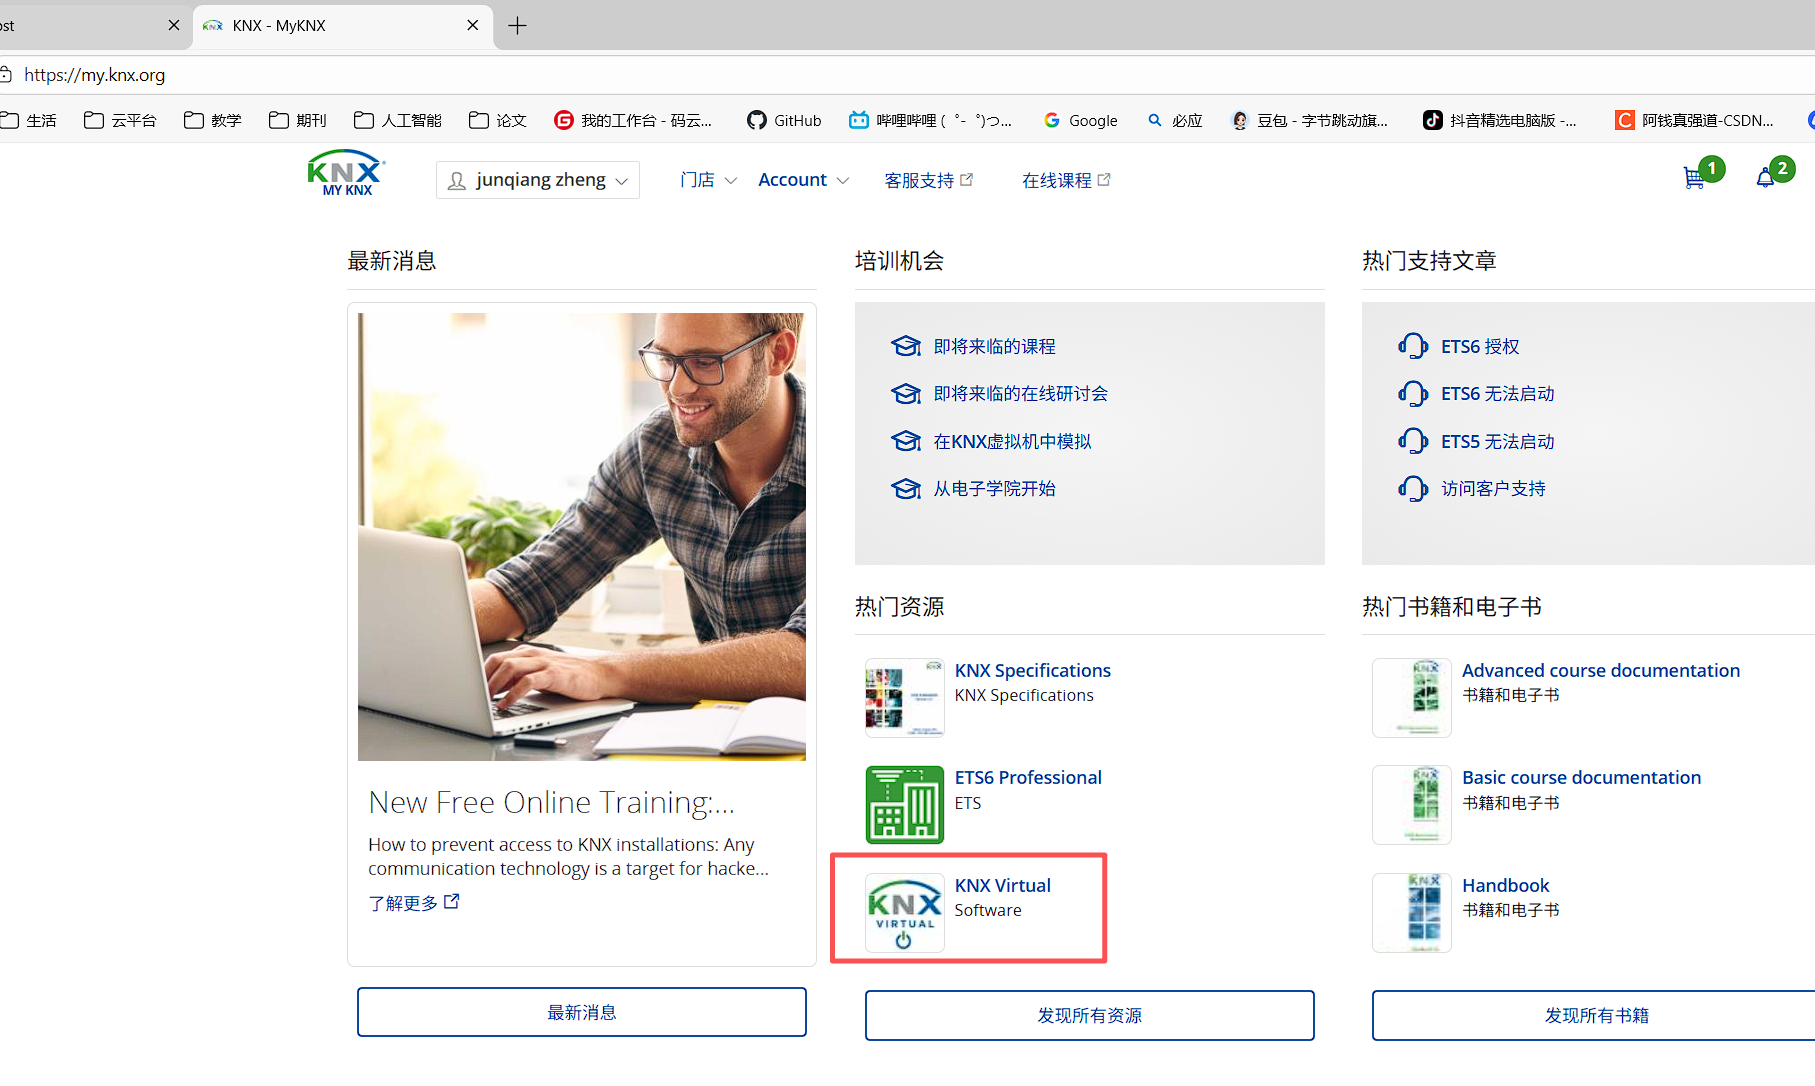Go to 客服支持 in the navigation
The width and height of the screenshot is (1815, 1086).
[928, 180]
